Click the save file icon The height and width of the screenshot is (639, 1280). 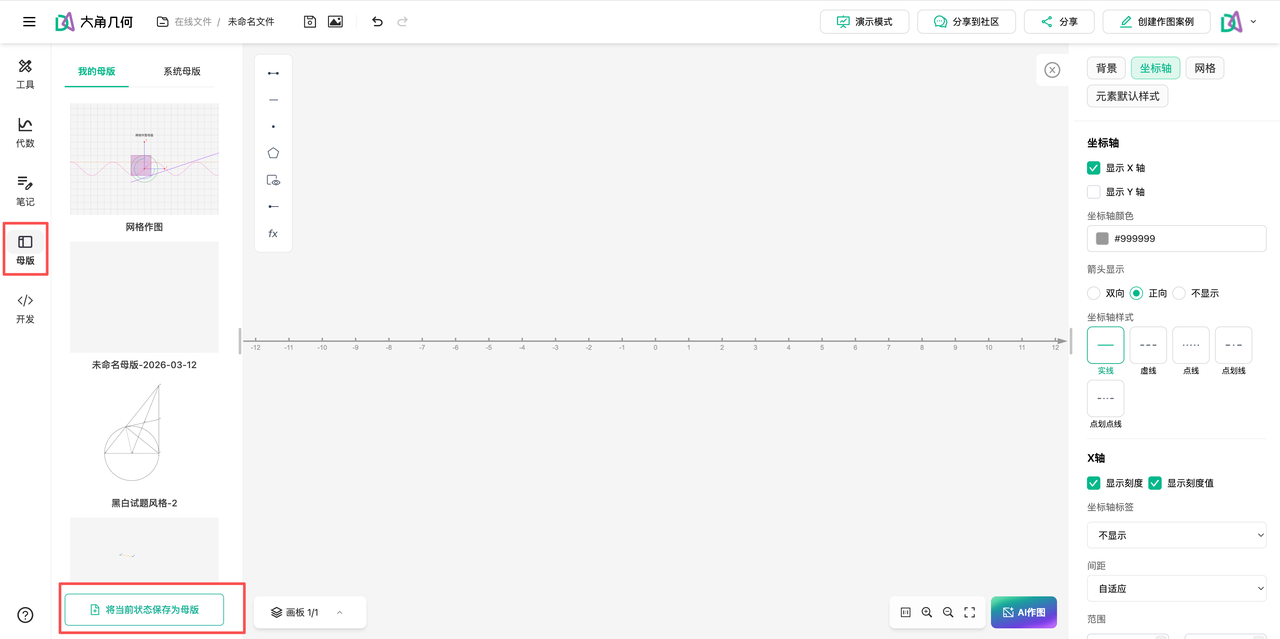[x=310, y=22]
